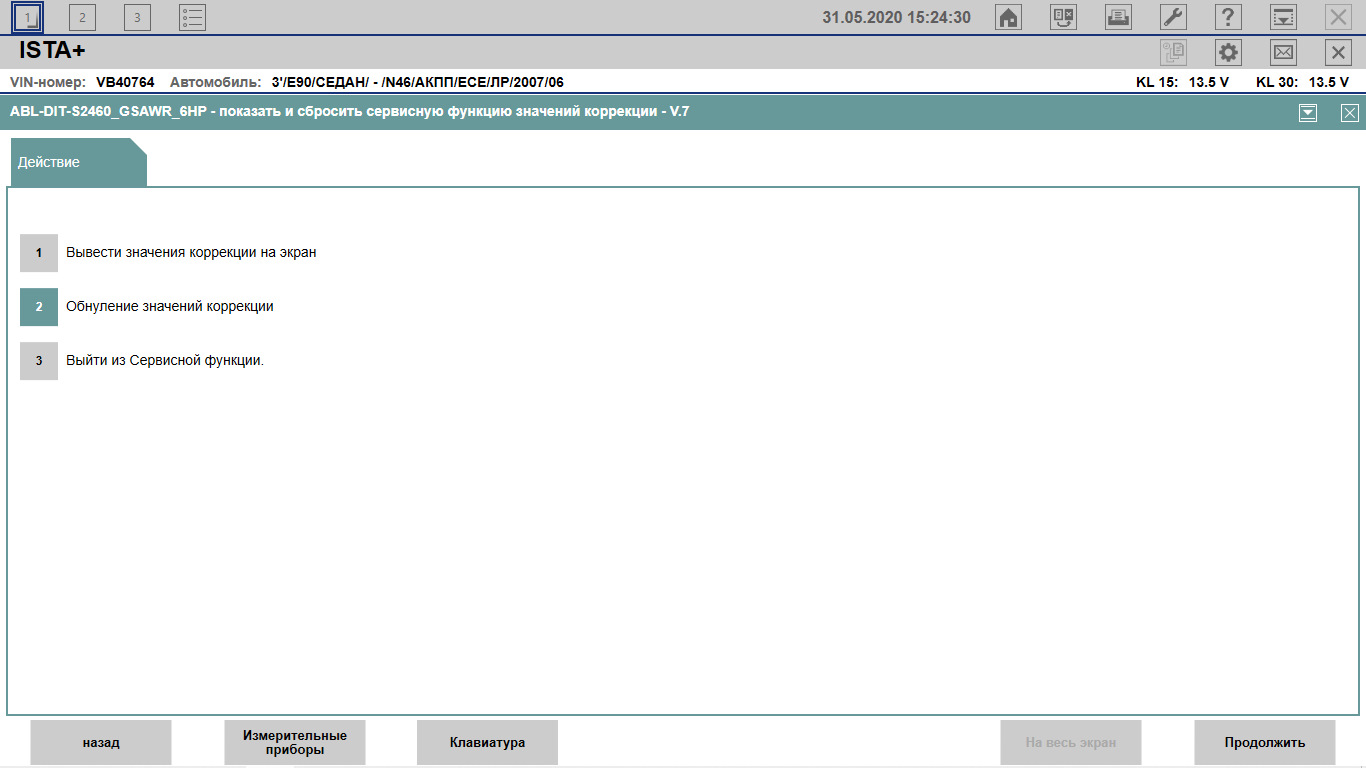The image size is (1366, 768).
Task: Close the ISTA+ session with X
Action: pos(1338,52)
